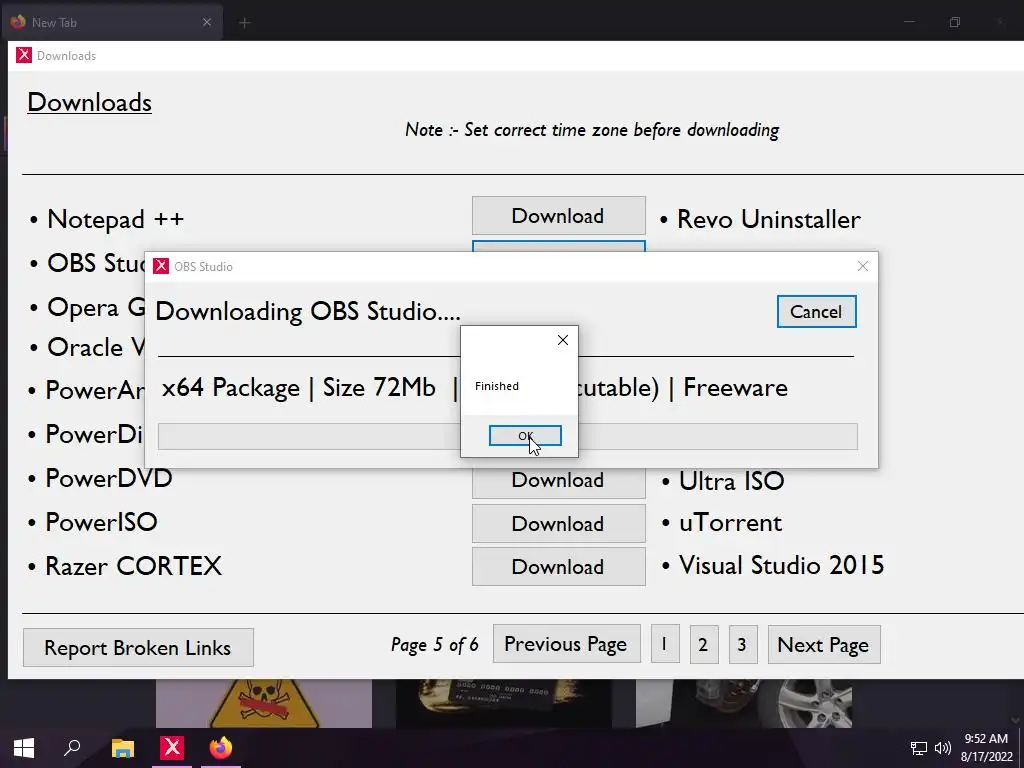Open the skull warning sign thumbnail

[264, 703]
